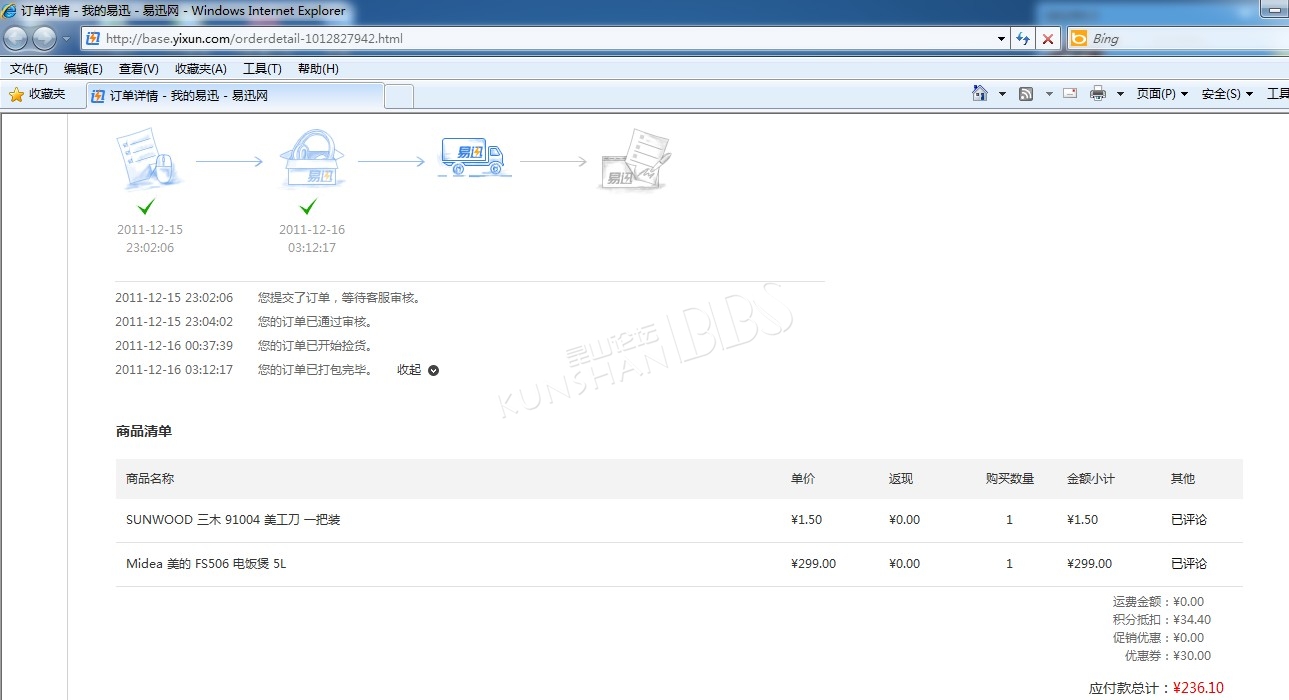Click the order submitted step icon

[x=149, y=158]
